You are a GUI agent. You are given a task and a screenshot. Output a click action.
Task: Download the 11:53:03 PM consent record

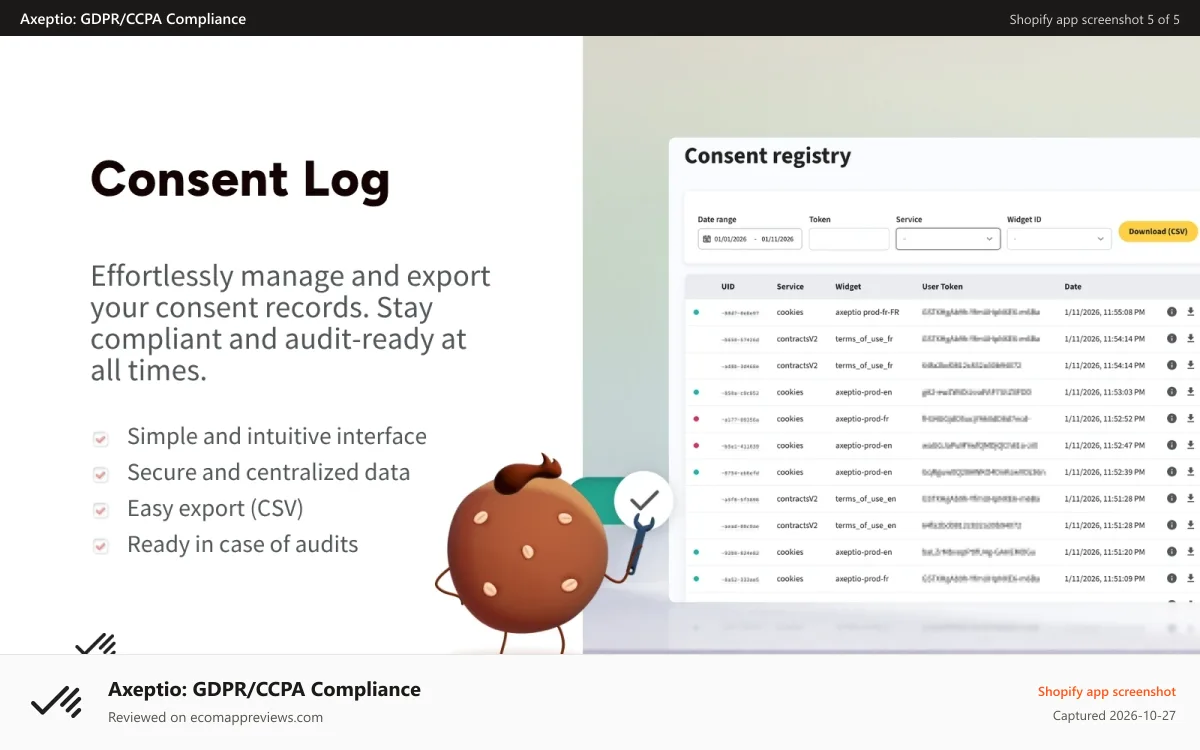[x=1190, y=392]
